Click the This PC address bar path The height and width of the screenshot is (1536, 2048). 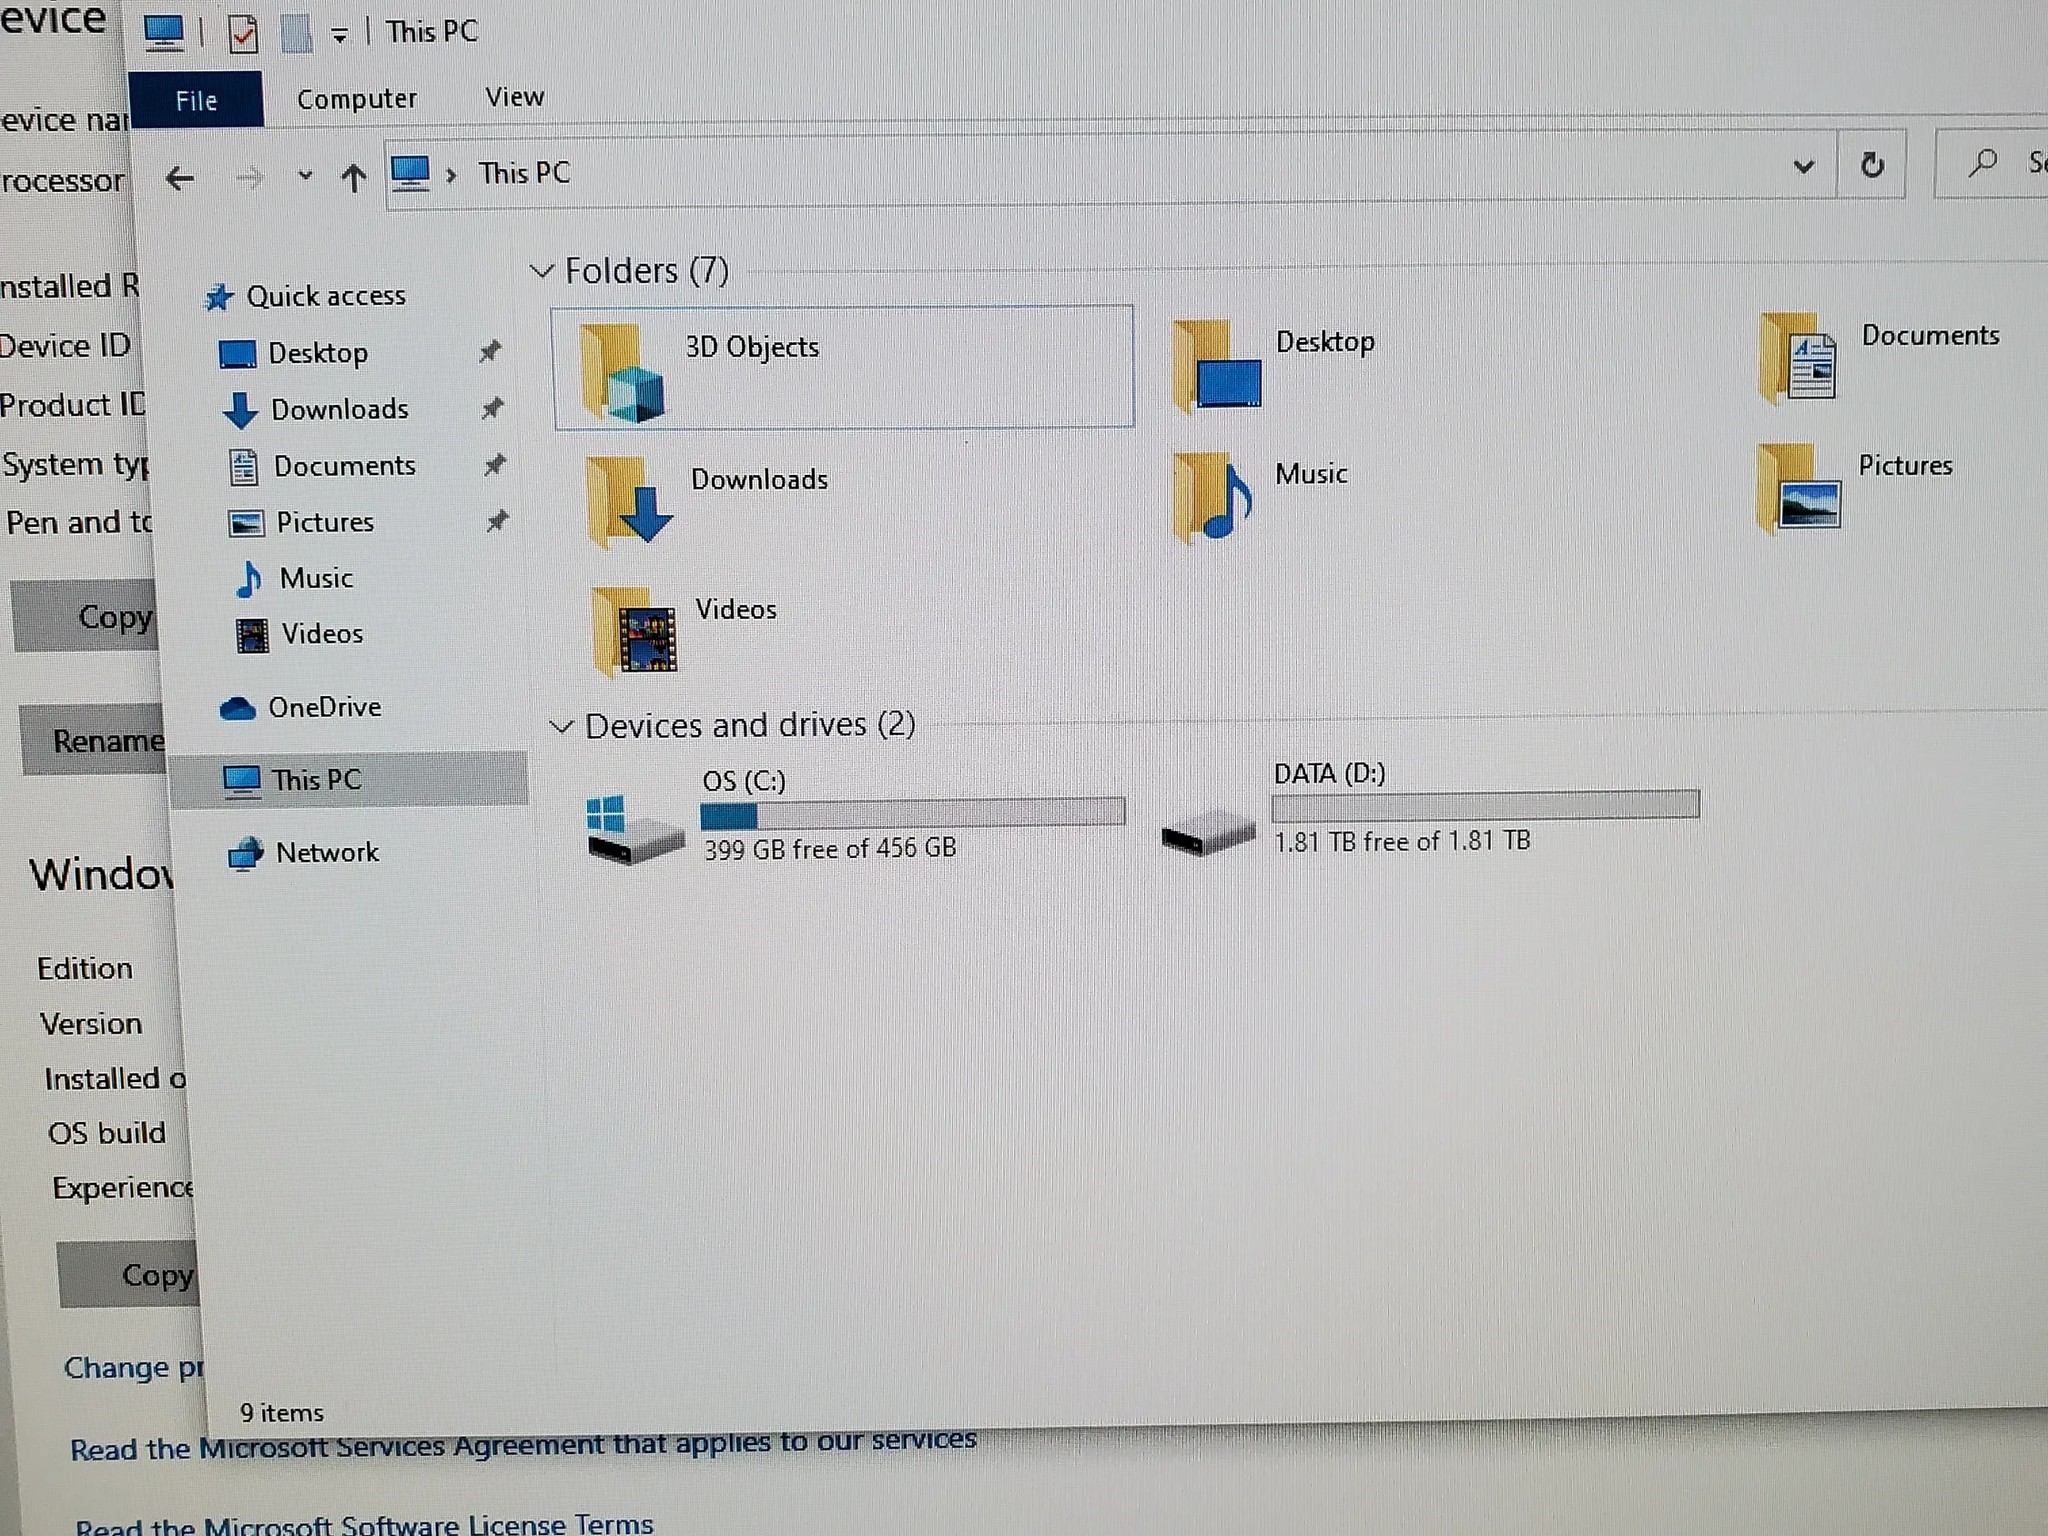[x=524, y=173]
